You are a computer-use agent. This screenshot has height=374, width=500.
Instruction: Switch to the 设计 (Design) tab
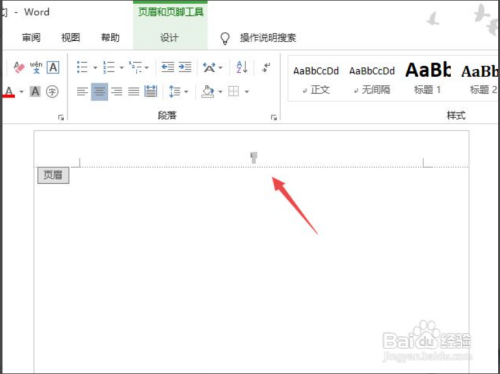(169, 38)
